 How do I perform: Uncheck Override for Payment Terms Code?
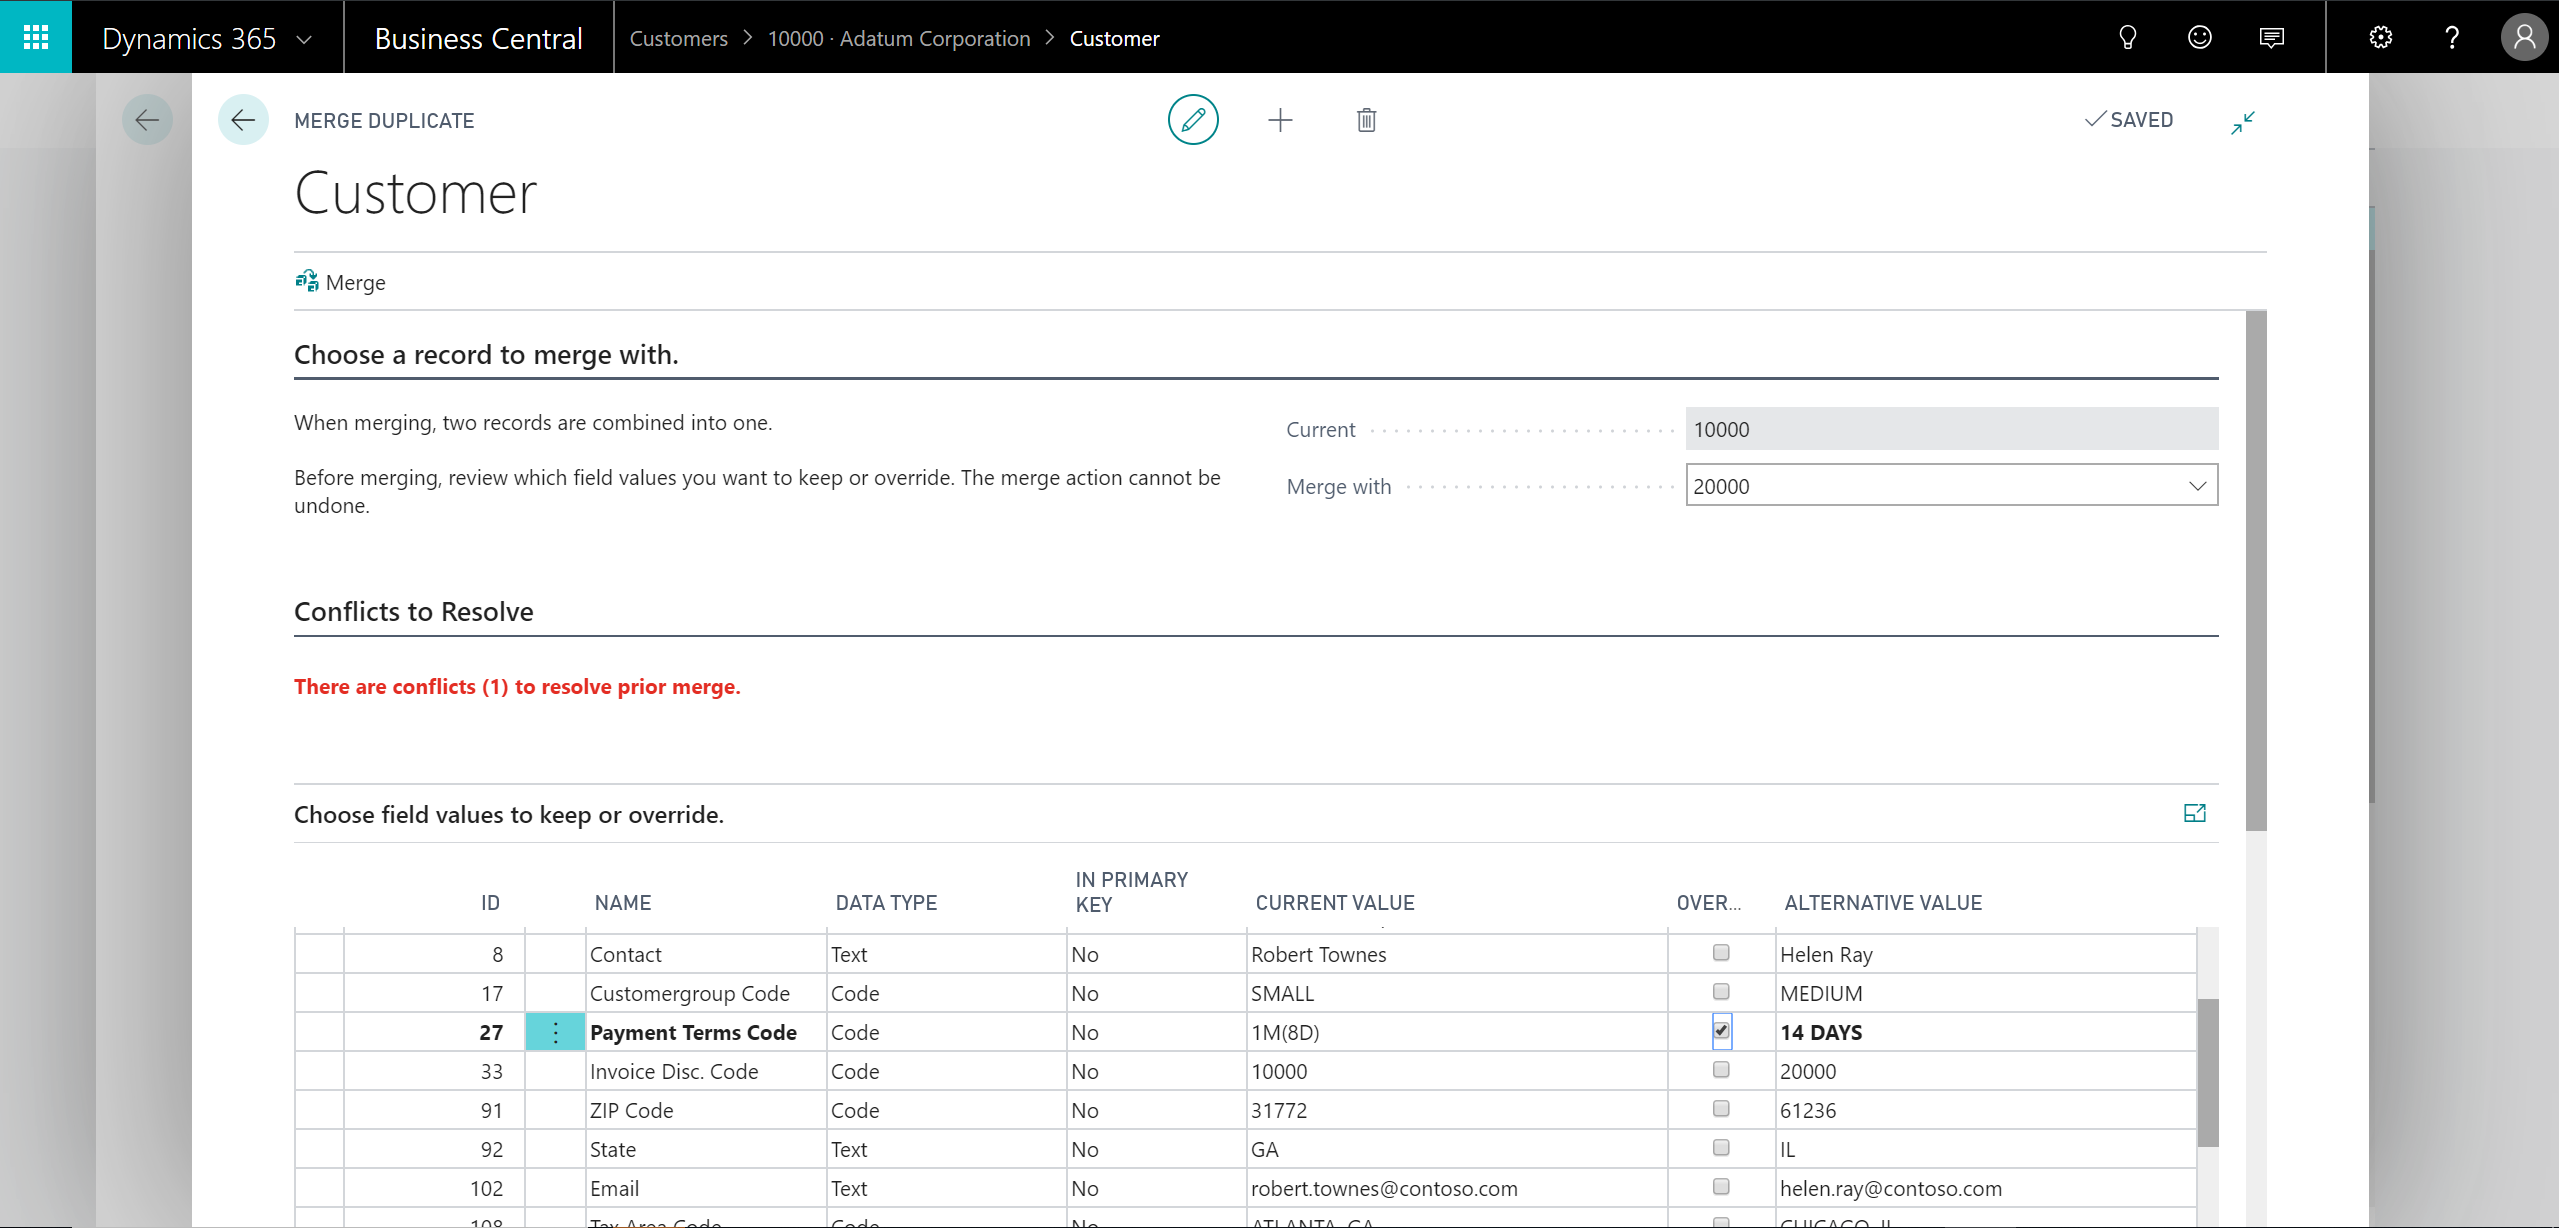click(x=1720, y=1030)
